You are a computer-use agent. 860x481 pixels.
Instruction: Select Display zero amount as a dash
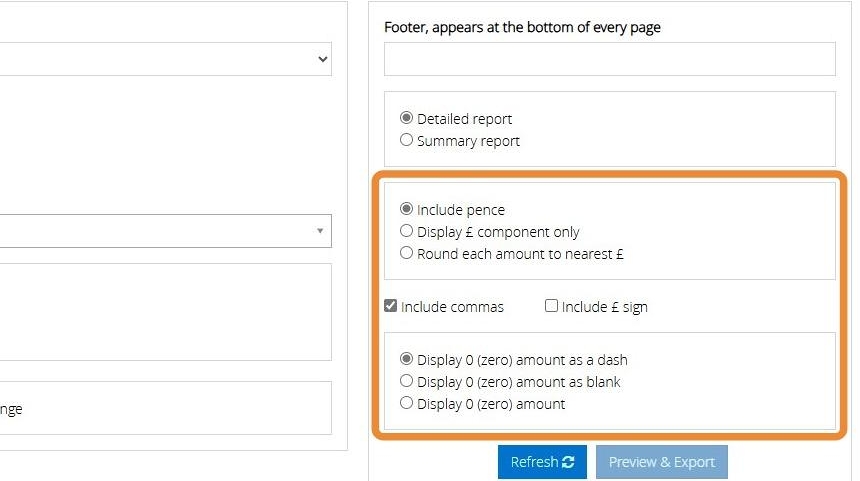[x=406, y=359]
